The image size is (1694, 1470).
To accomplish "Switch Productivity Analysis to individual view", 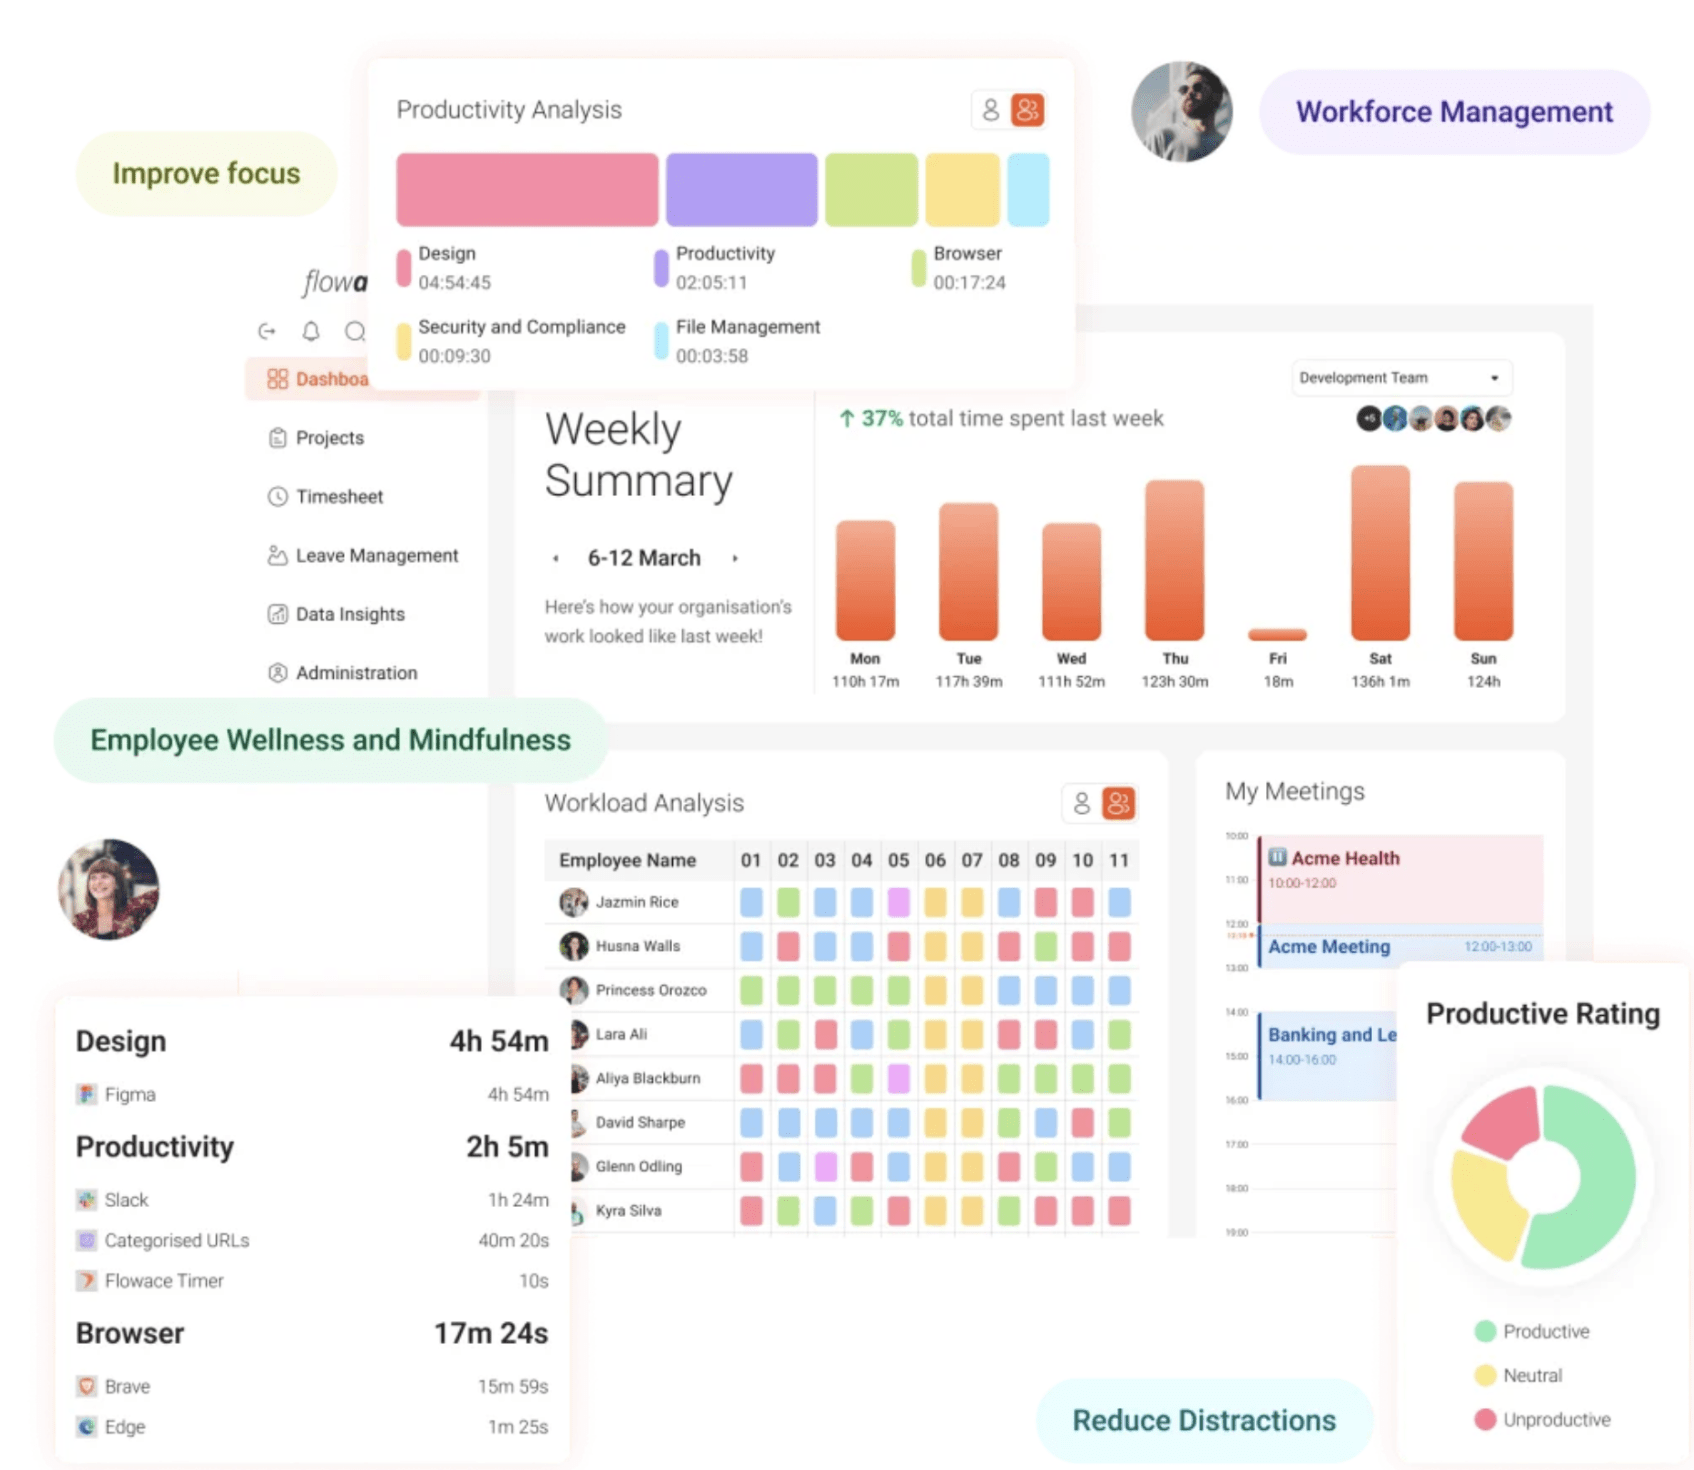I will (990, 110).
